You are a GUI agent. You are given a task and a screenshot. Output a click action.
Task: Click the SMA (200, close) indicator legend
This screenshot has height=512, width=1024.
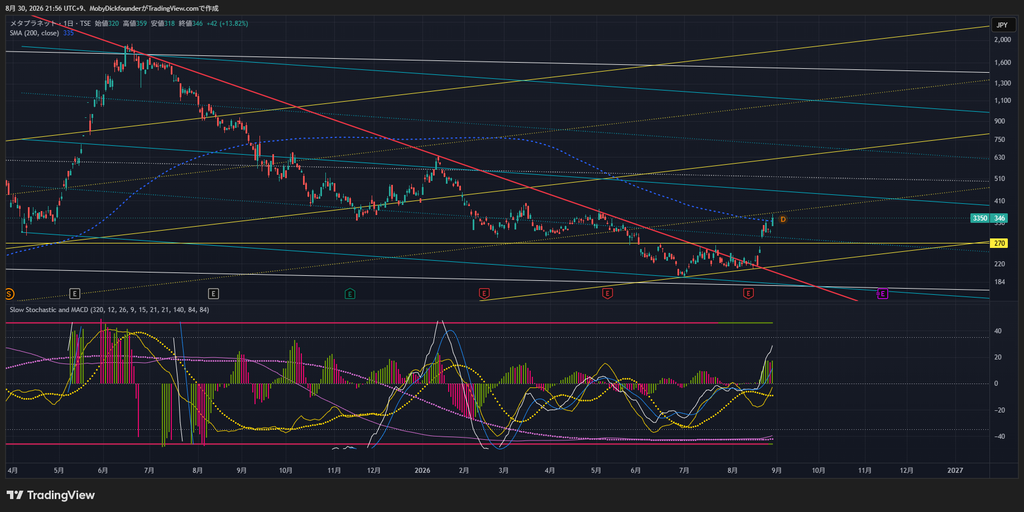click(x=35, y=33)
